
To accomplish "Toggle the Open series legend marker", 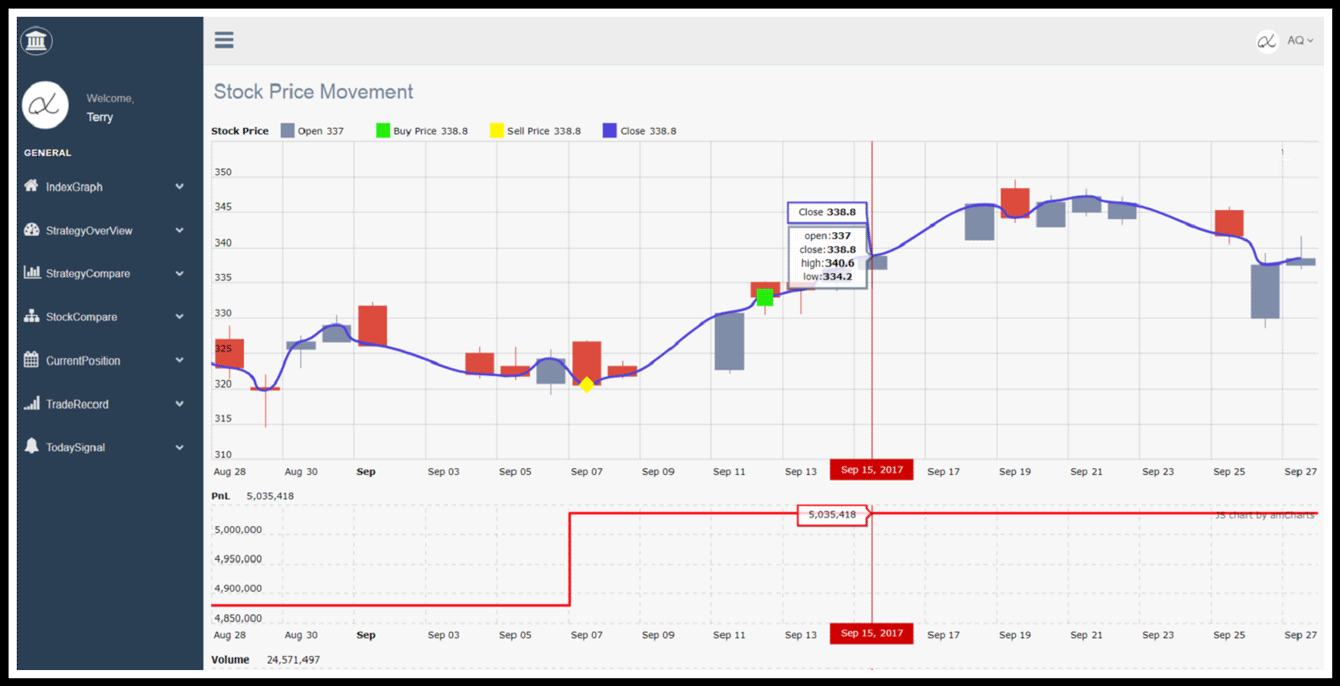I will coord(288,131).
